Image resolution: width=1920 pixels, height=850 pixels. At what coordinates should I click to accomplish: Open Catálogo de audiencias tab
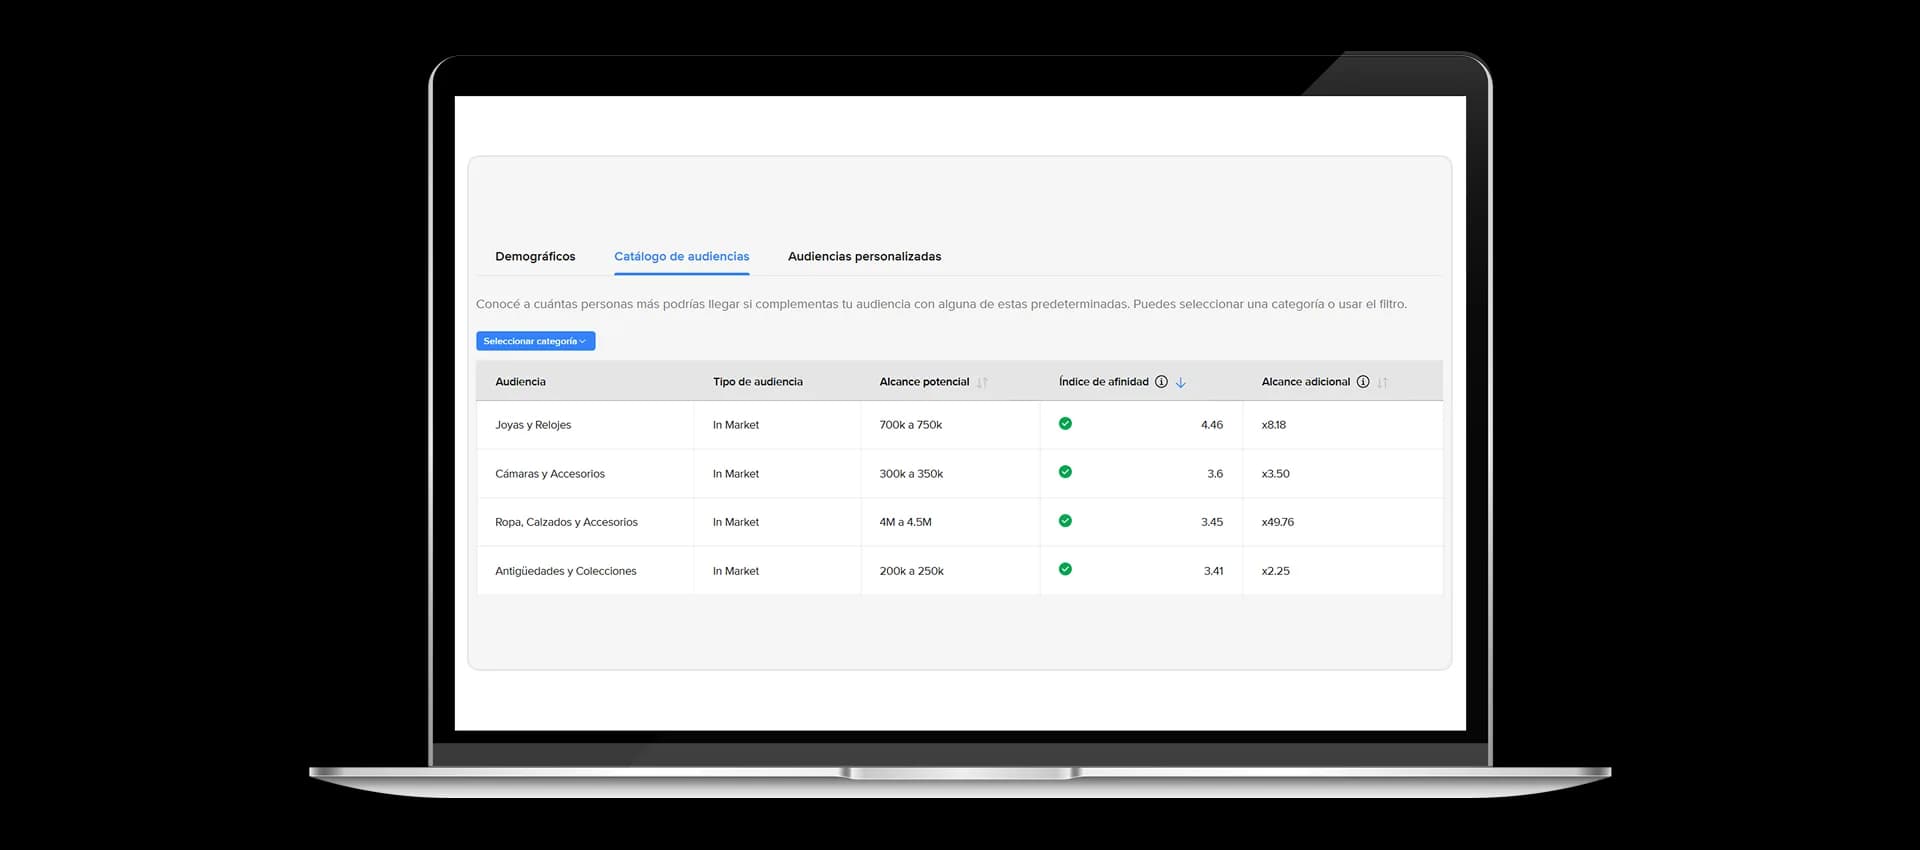coord(681,257)
